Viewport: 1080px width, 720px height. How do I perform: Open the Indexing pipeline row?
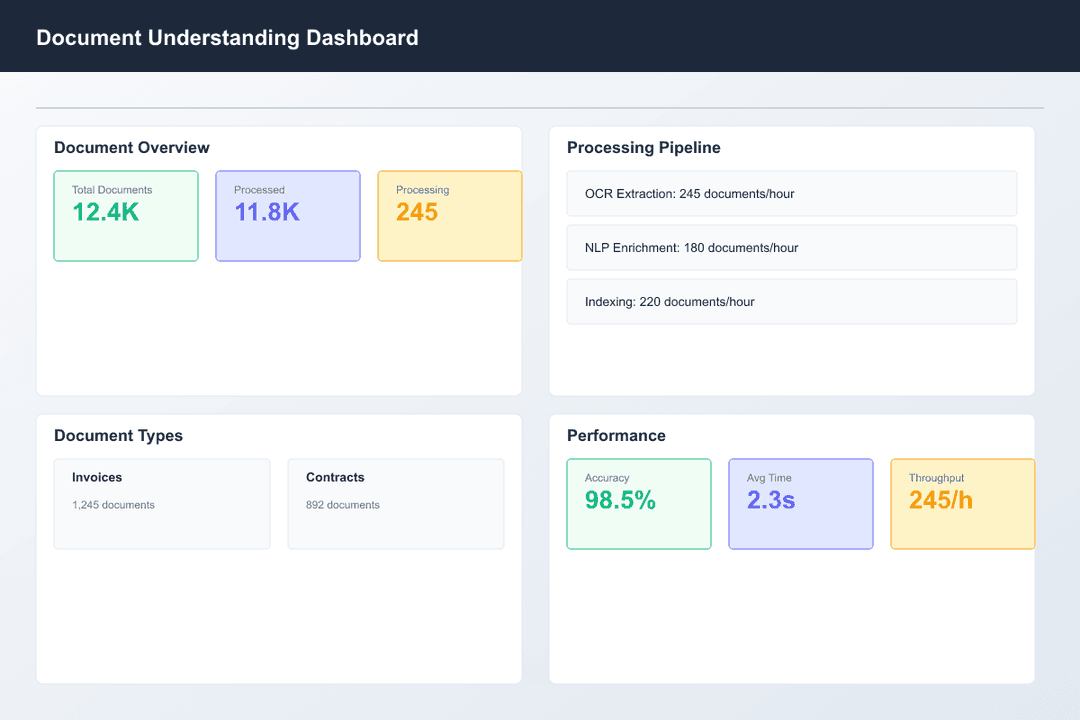click(x=791, y=302)
